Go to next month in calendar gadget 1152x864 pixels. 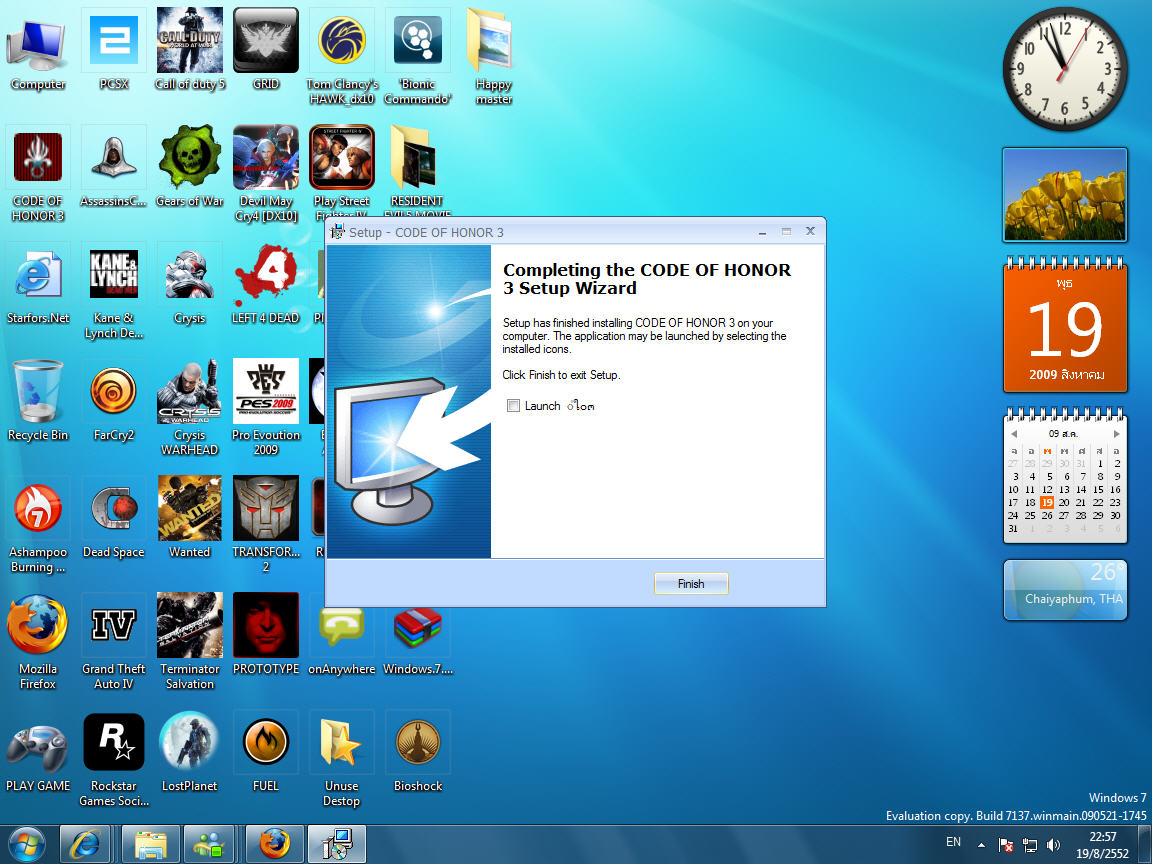click(1116, 433)
